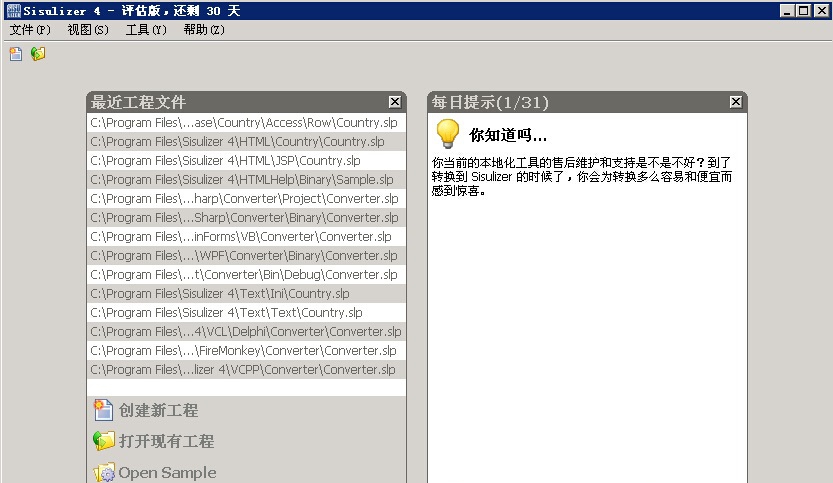Open the 工具(Y) menu
This screenshot has width=833, height=483.
pos(146,30)
